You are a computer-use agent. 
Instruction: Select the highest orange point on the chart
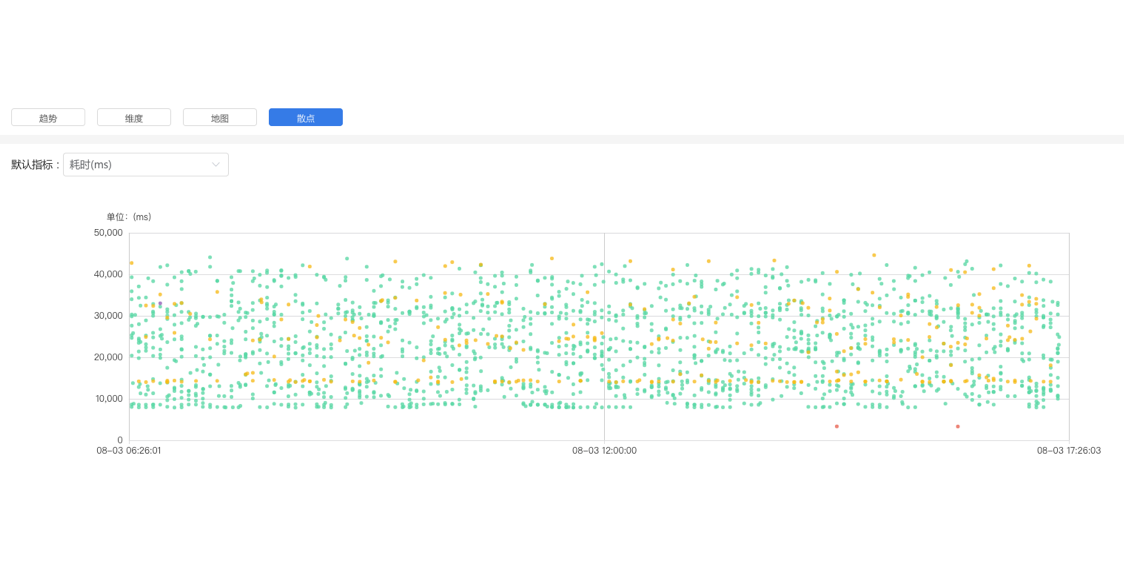(x=874, y=255)
